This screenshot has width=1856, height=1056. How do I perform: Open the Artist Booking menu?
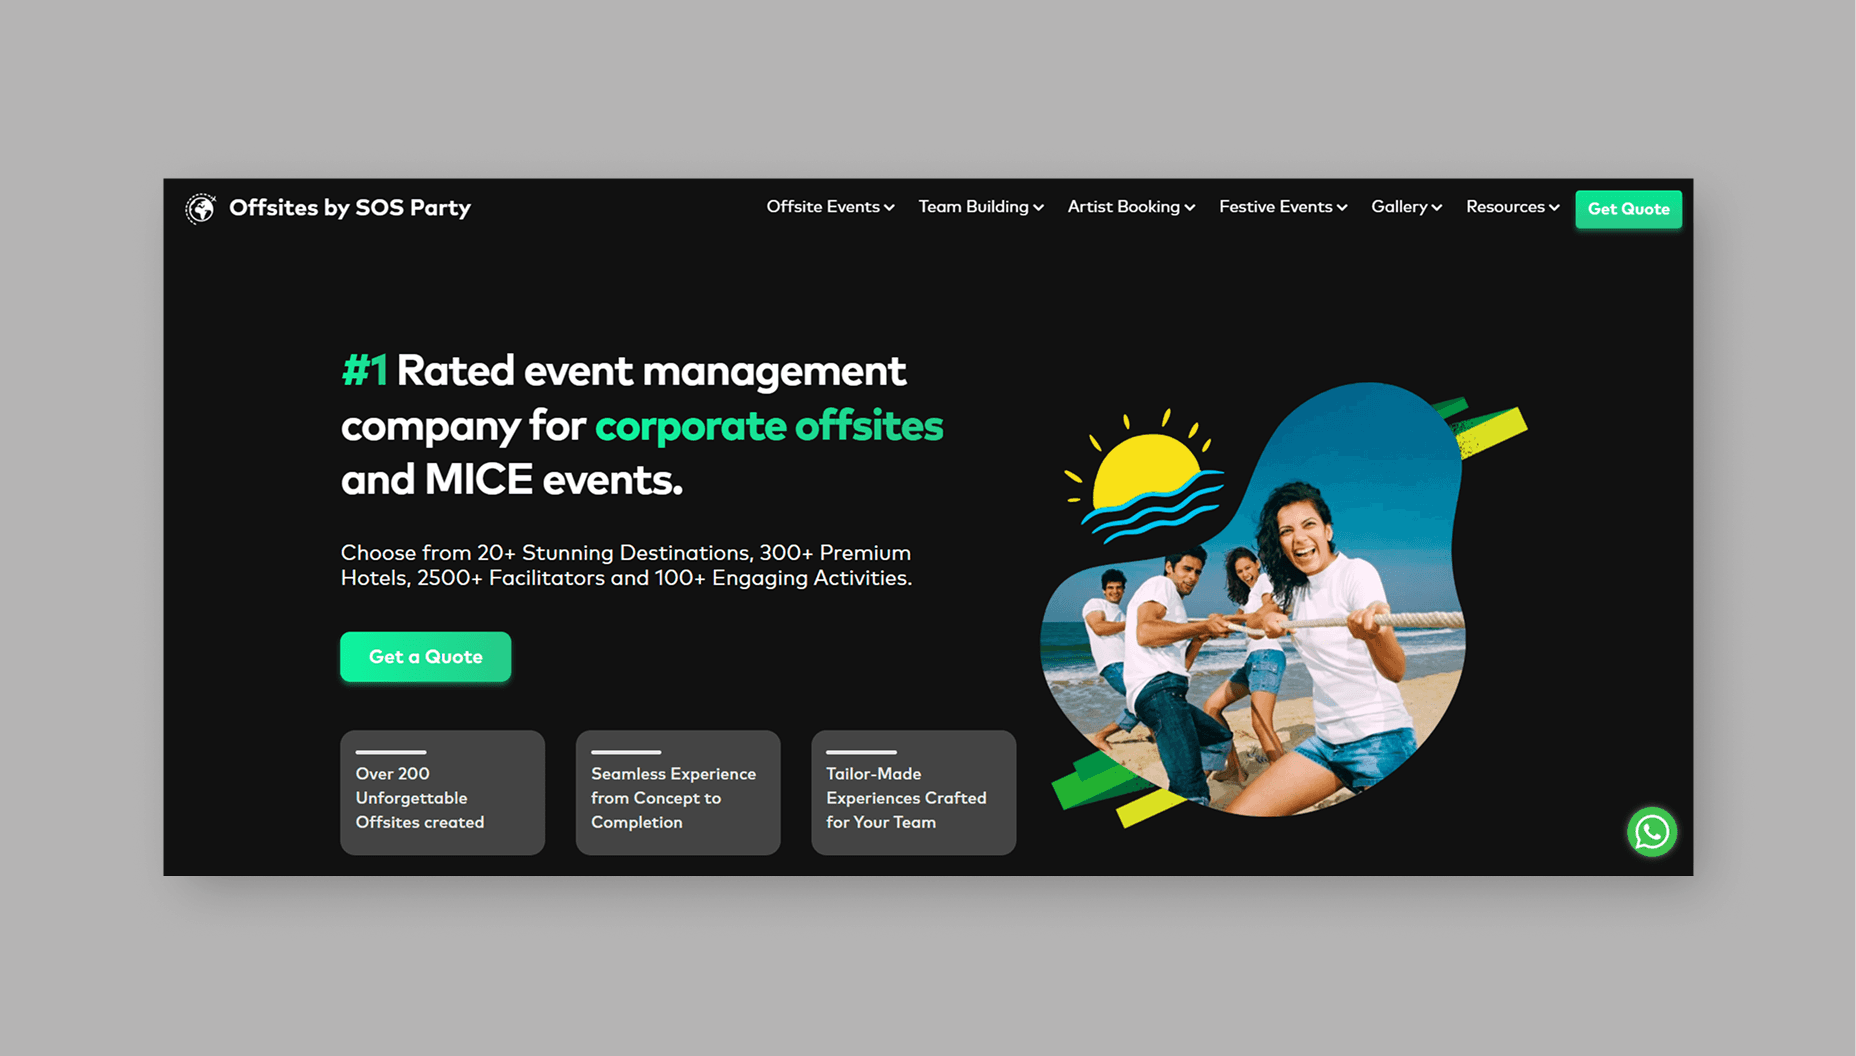click(x=1131, y=207)
